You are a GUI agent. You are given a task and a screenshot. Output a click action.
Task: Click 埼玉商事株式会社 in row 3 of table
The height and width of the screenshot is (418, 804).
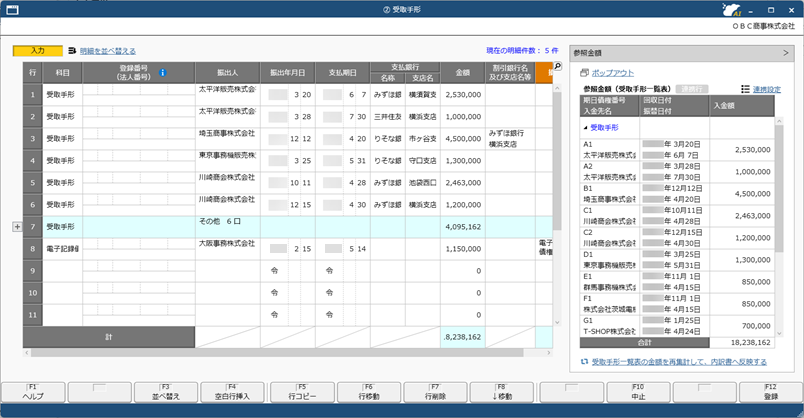tap(228, 133)
